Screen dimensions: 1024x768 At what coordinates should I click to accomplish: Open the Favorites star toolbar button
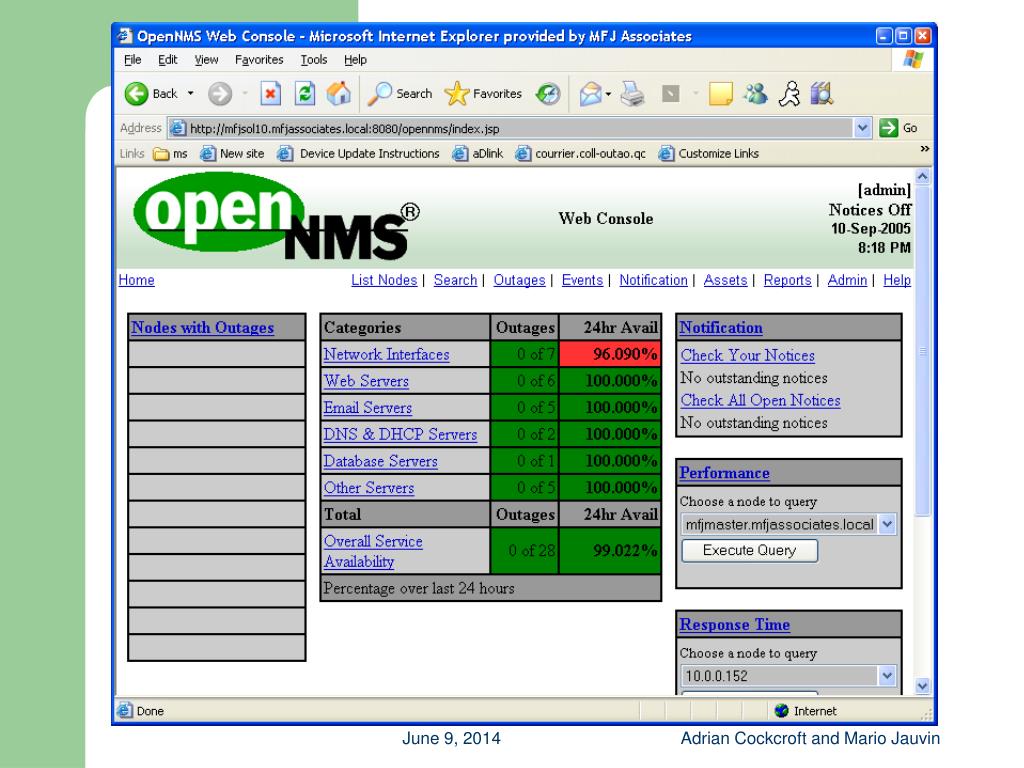coord(483,94)
